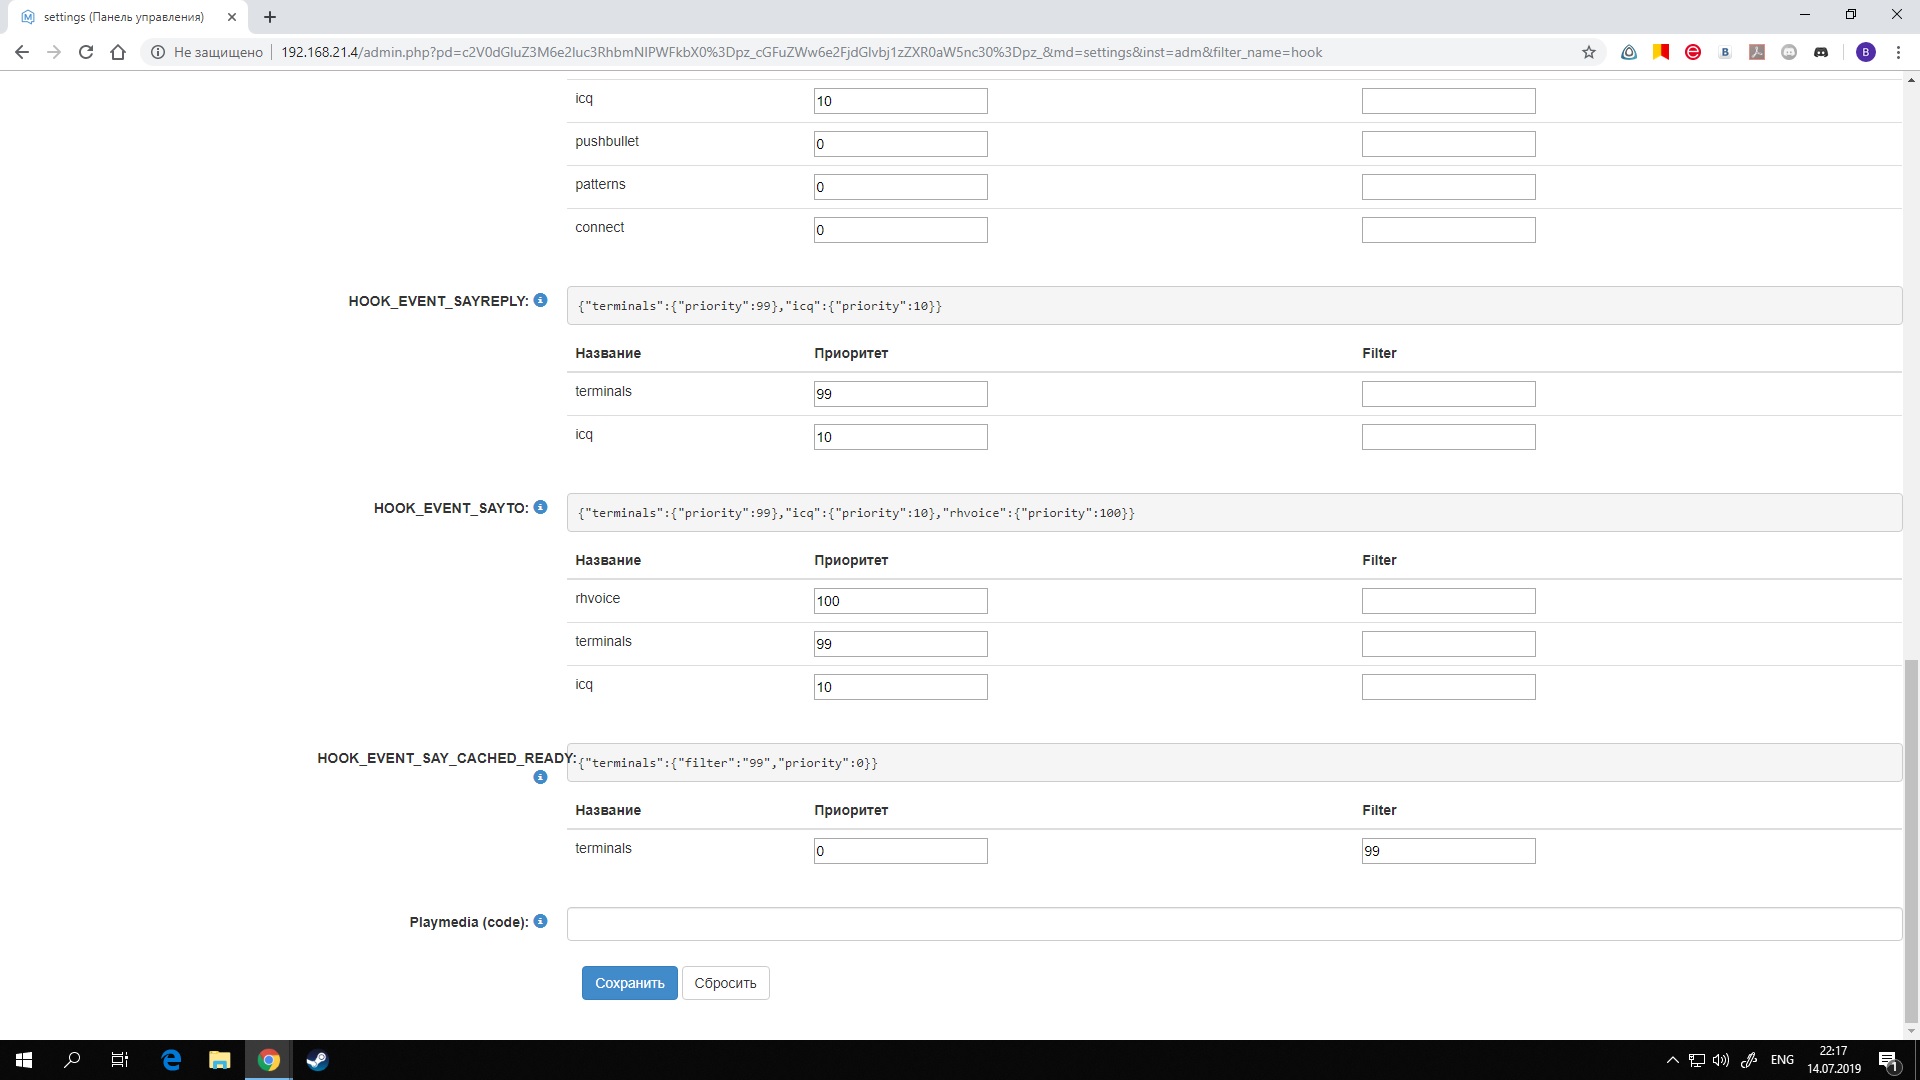This screenshot has height=1080, width=1920.
Task: Open Chrome three-dot menu
Action: [x=1898, y=52]
